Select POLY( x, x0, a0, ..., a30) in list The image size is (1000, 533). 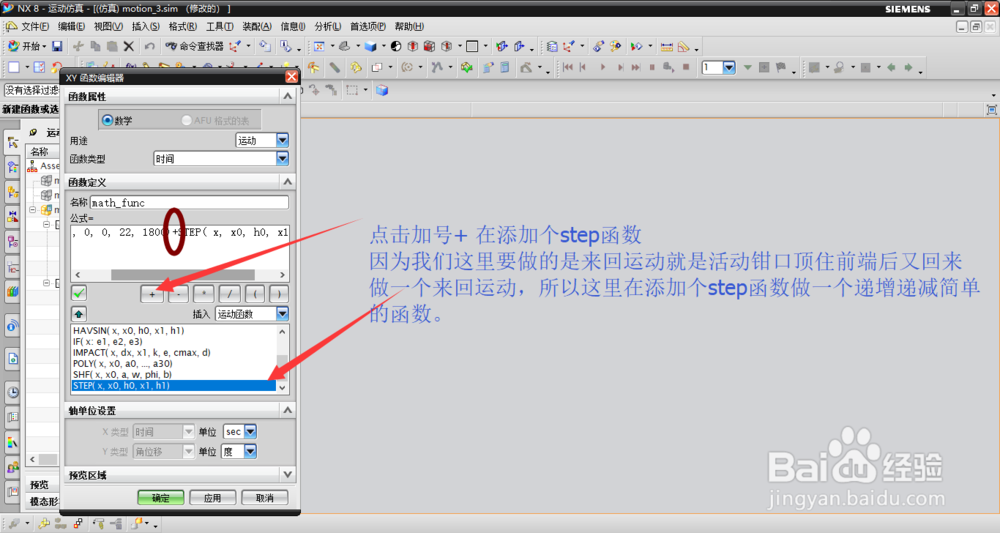coord(123,363)
